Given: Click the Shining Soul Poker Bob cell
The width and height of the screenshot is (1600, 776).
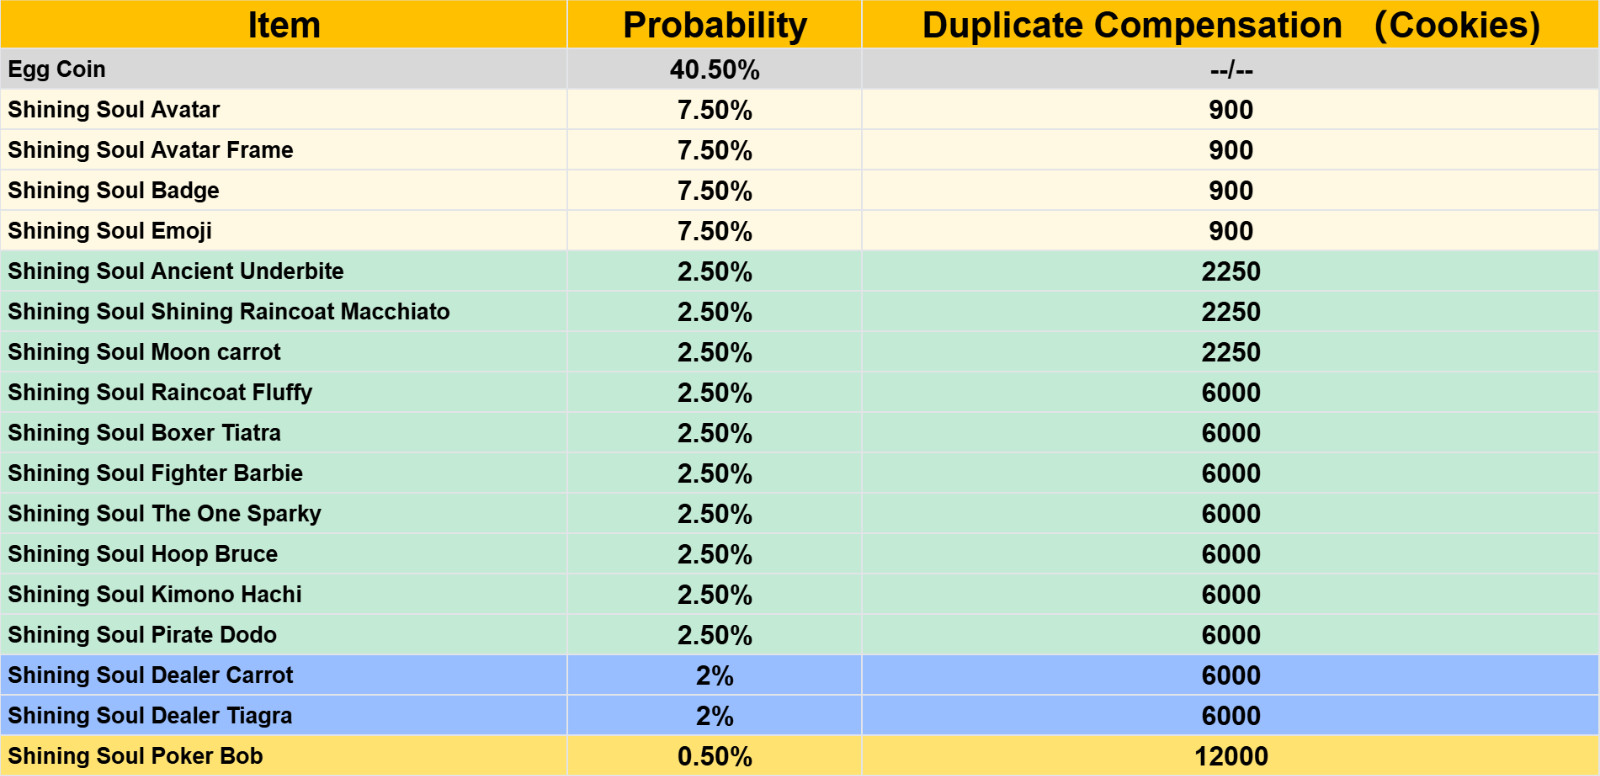Looking at the screenshot, I should click(284, 755).
